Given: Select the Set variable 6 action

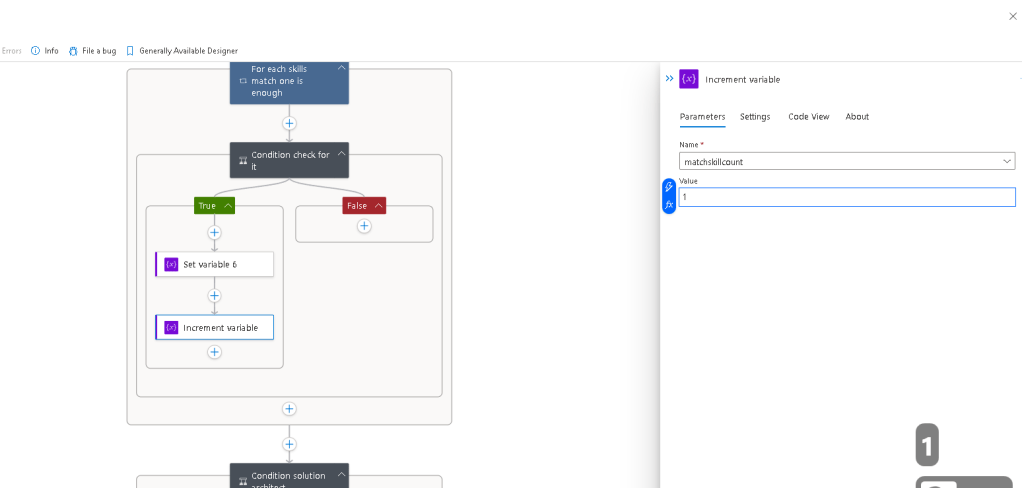Looking at the screenshot, I should click(x=214, y=265).
